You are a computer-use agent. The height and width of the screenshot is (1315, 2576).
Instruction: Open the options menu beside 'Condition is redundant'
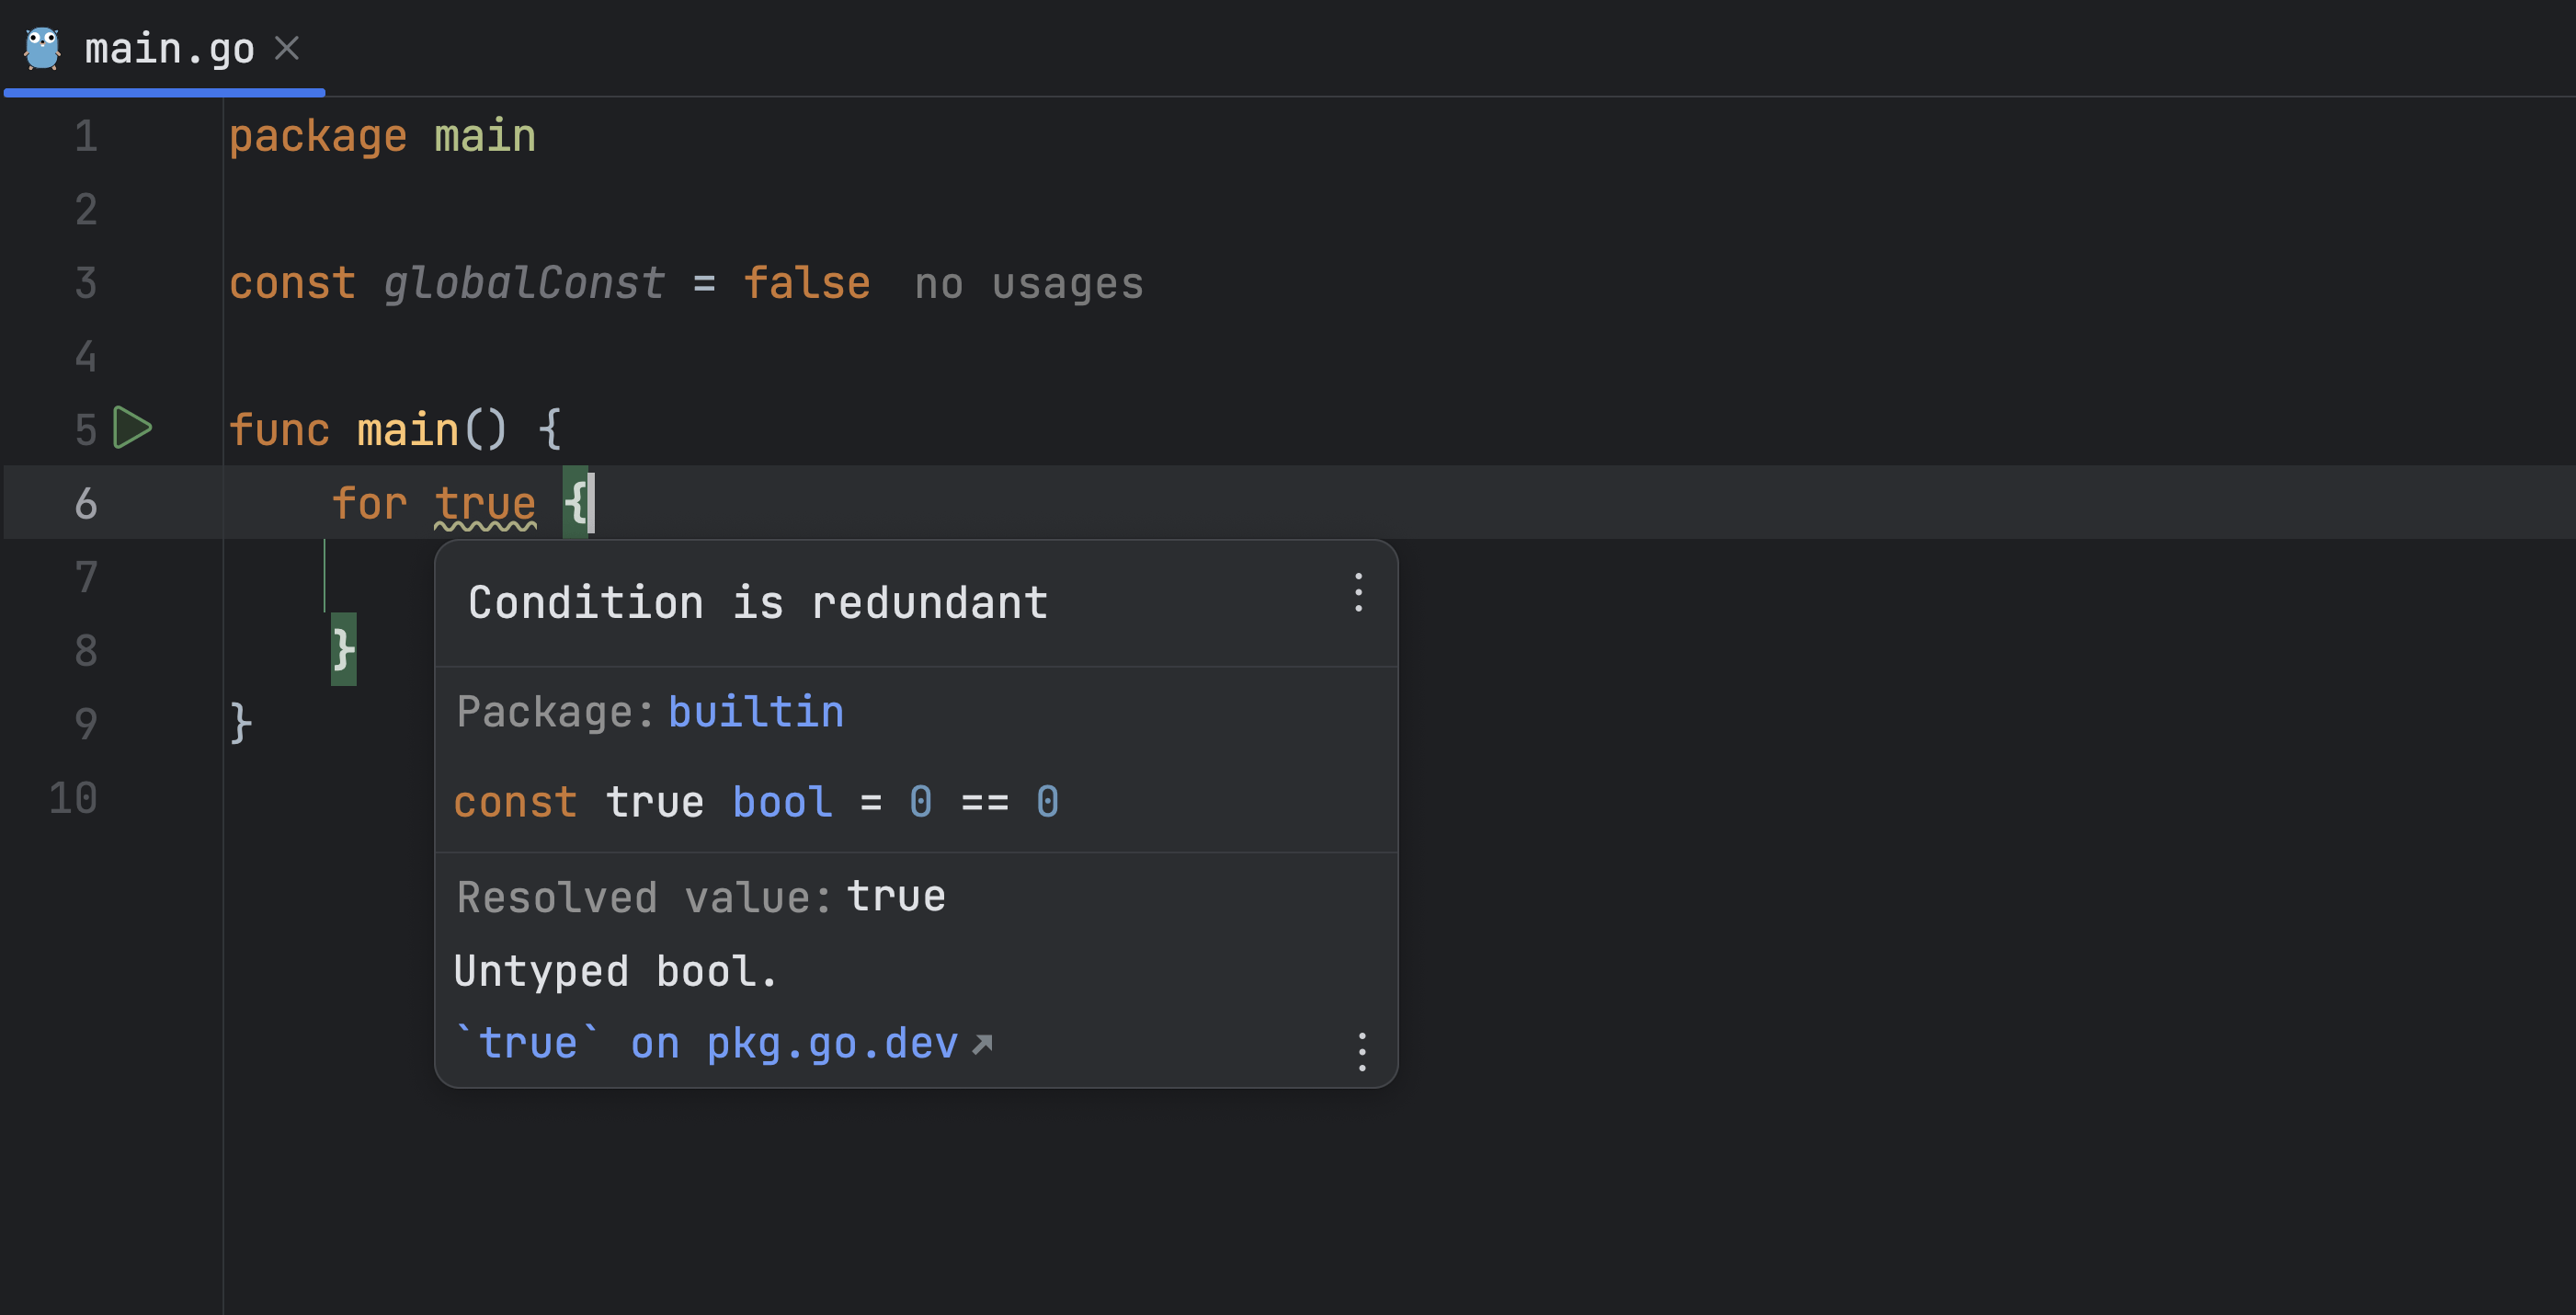[x=1358, y=593]
